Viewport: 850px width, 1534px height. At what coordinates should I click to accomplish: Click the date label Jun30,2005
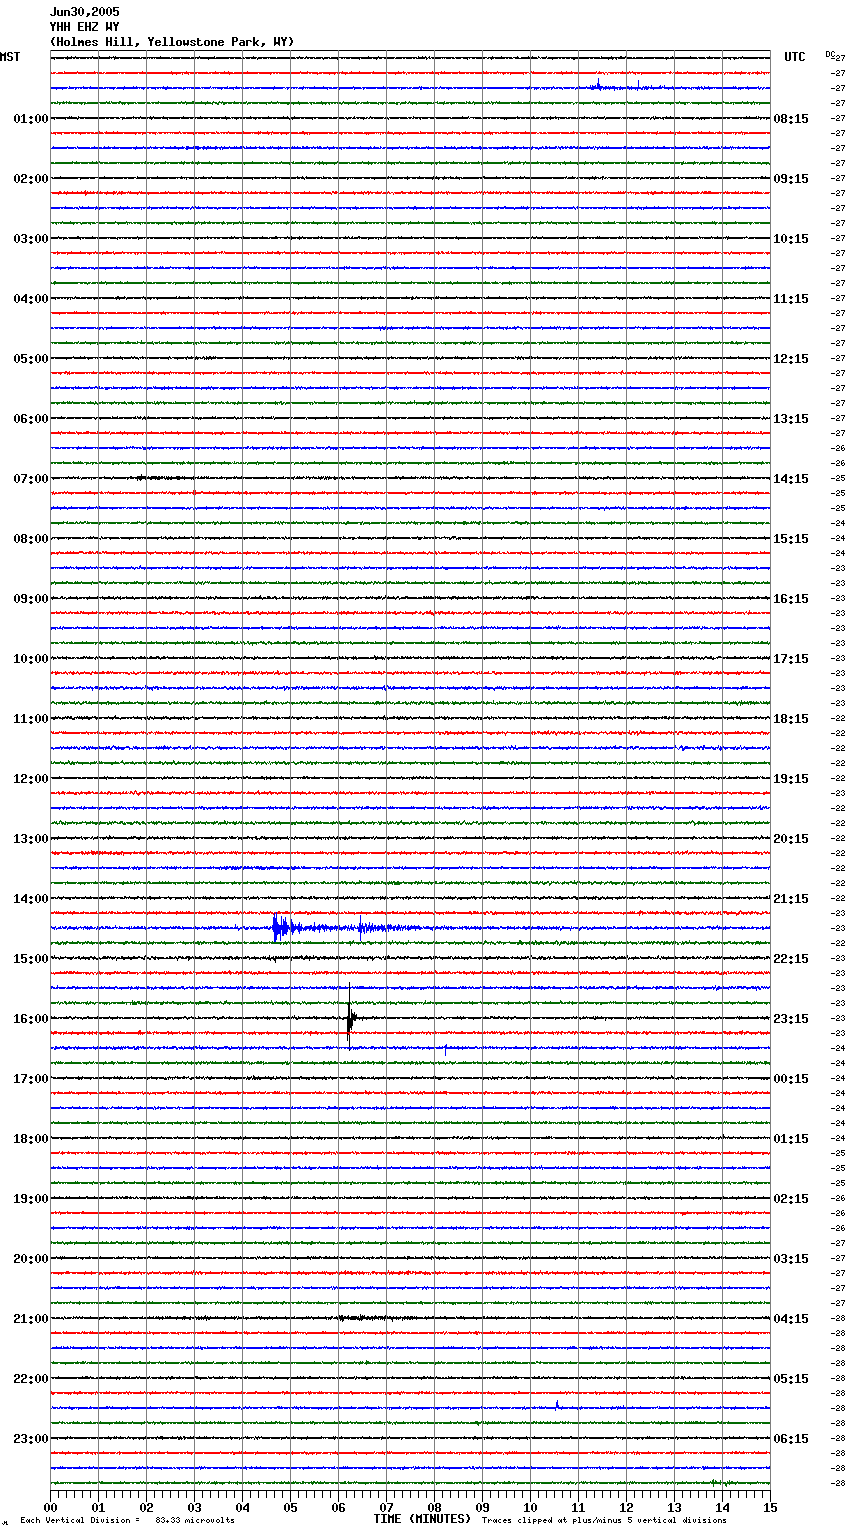coord(84,12)
